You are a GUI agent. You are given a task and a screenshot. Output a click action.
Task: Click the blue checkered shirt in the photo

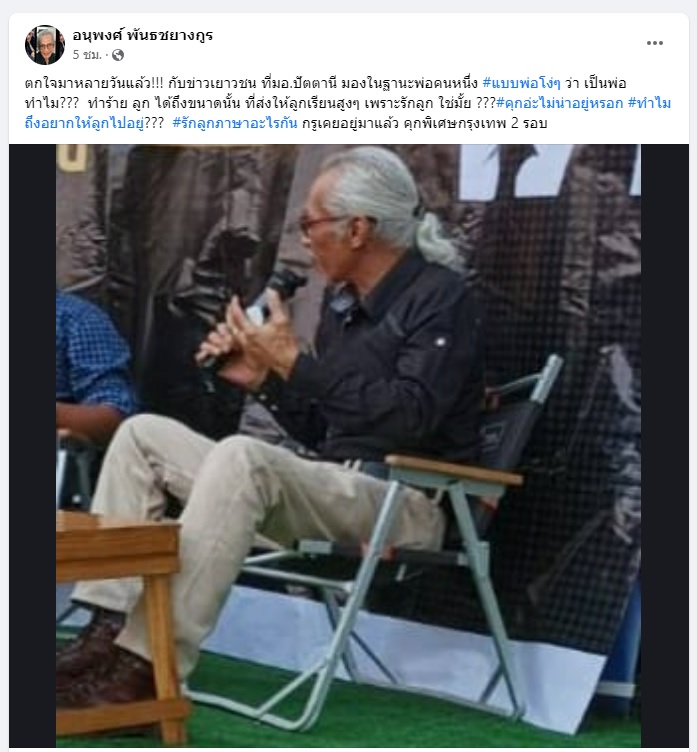92,352
